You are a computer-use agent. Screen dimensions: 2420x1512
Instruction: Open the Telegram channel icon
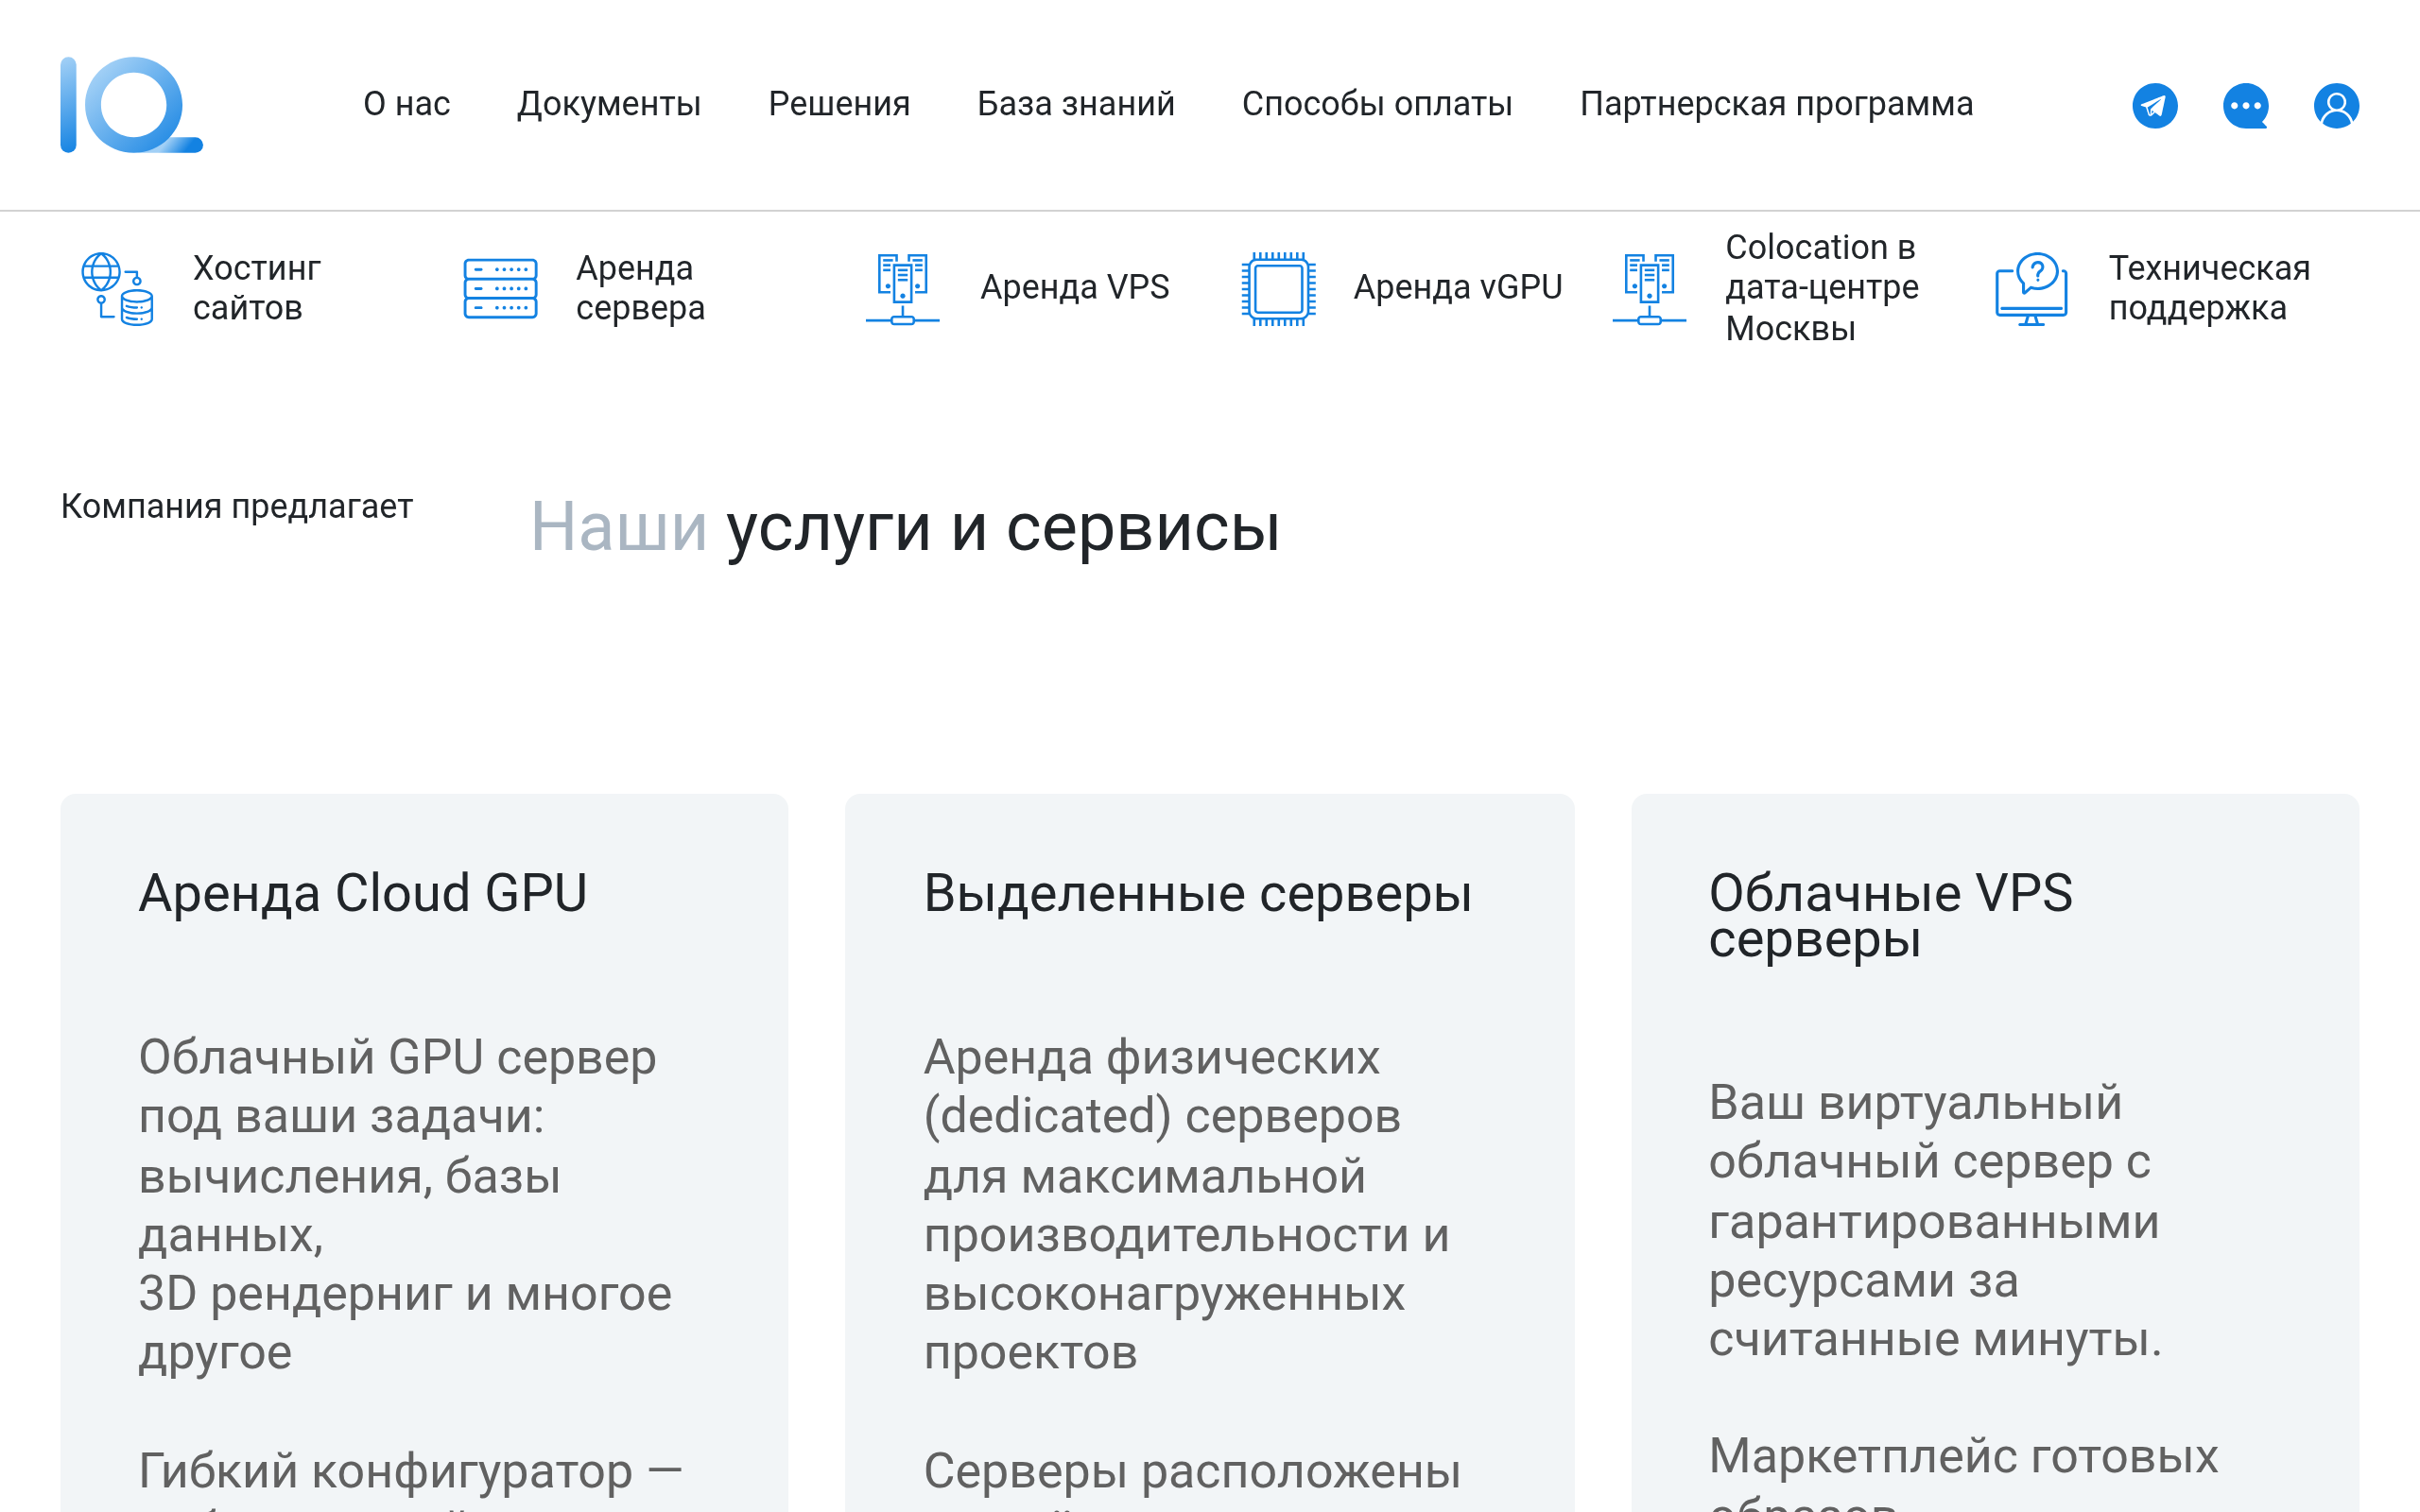click(x=2155, y=105)
